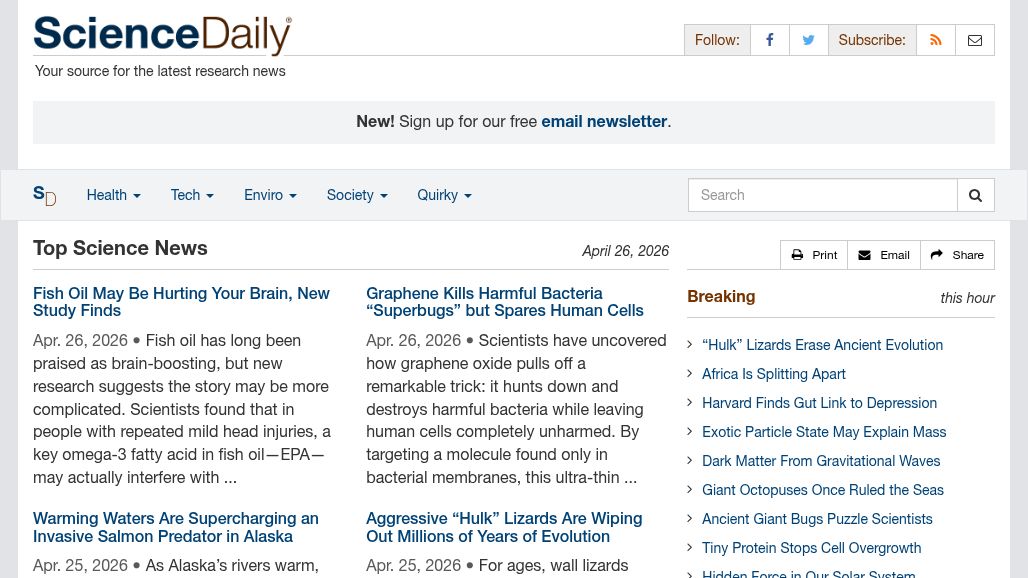
Task: Click the SD home logo icon
Action: (x=44, y=195)
